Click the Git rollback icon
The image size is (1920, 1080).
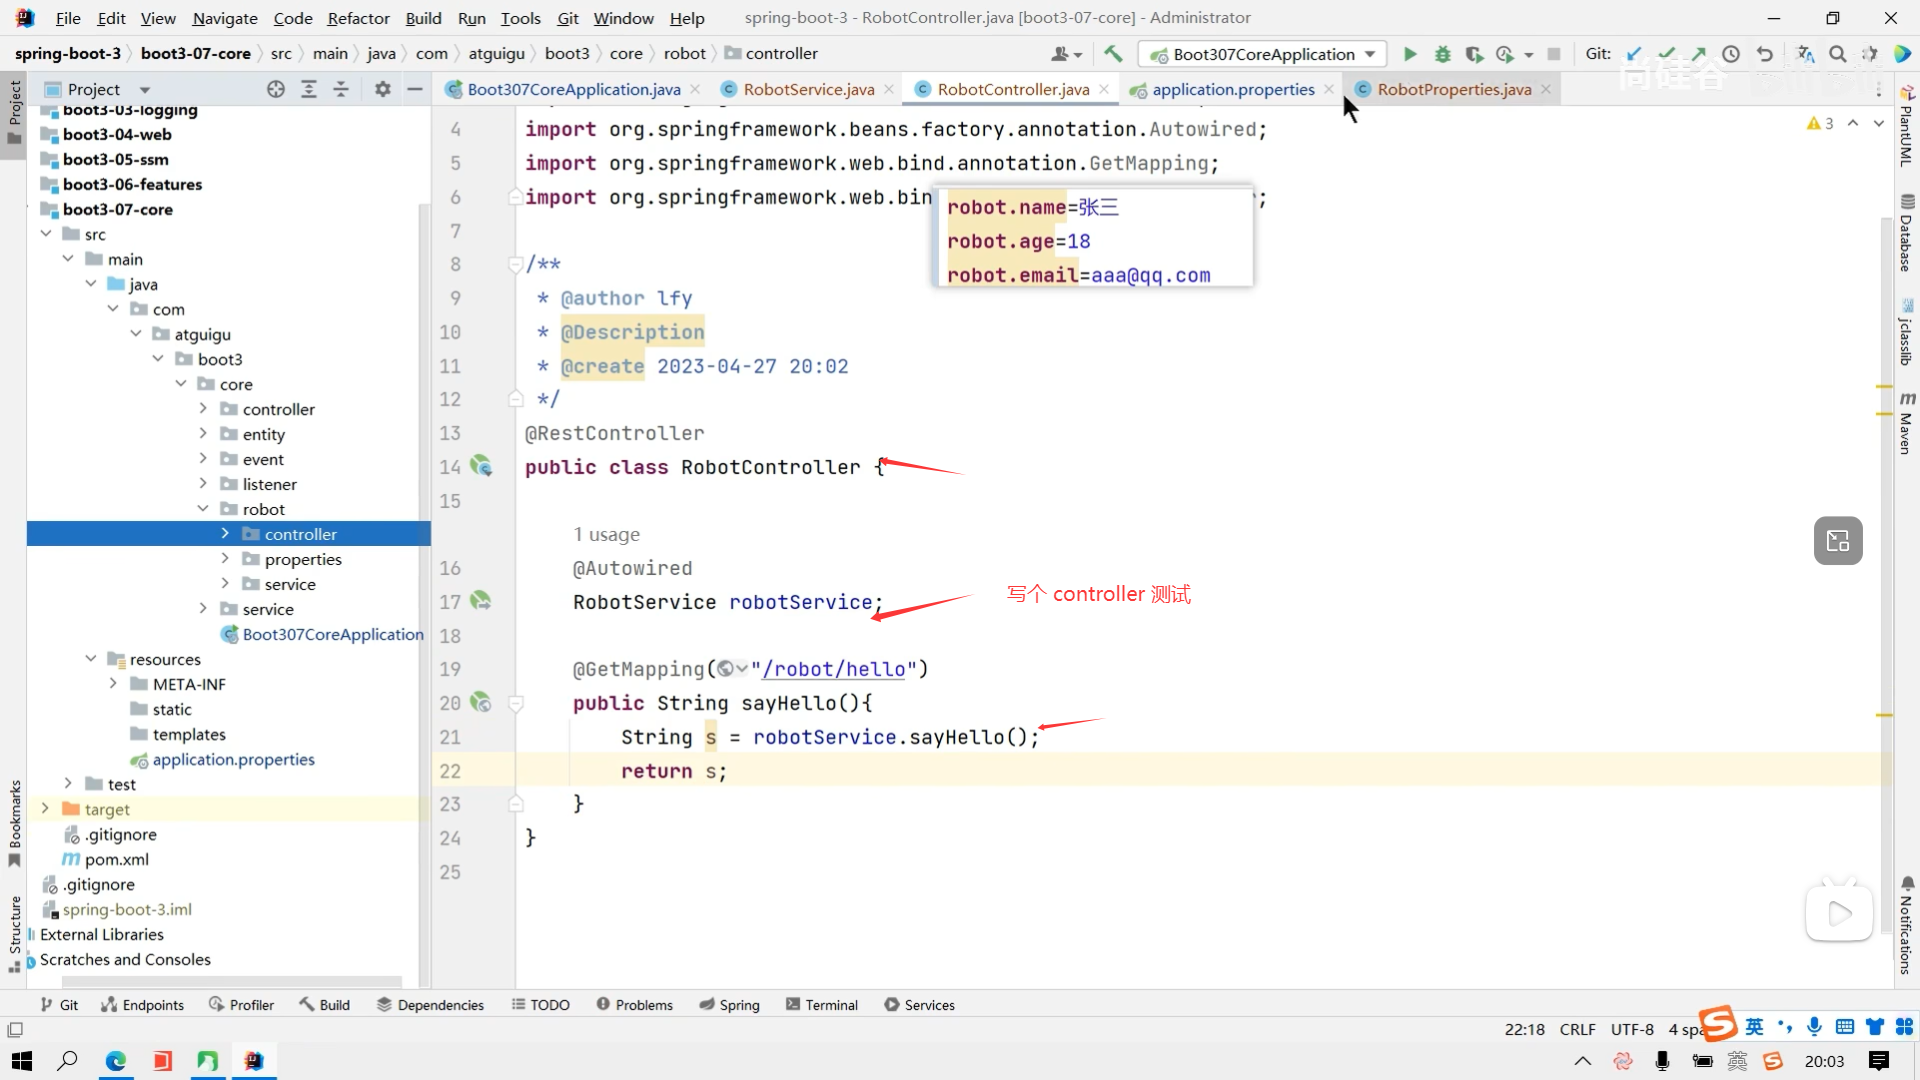click(1765, 54)
